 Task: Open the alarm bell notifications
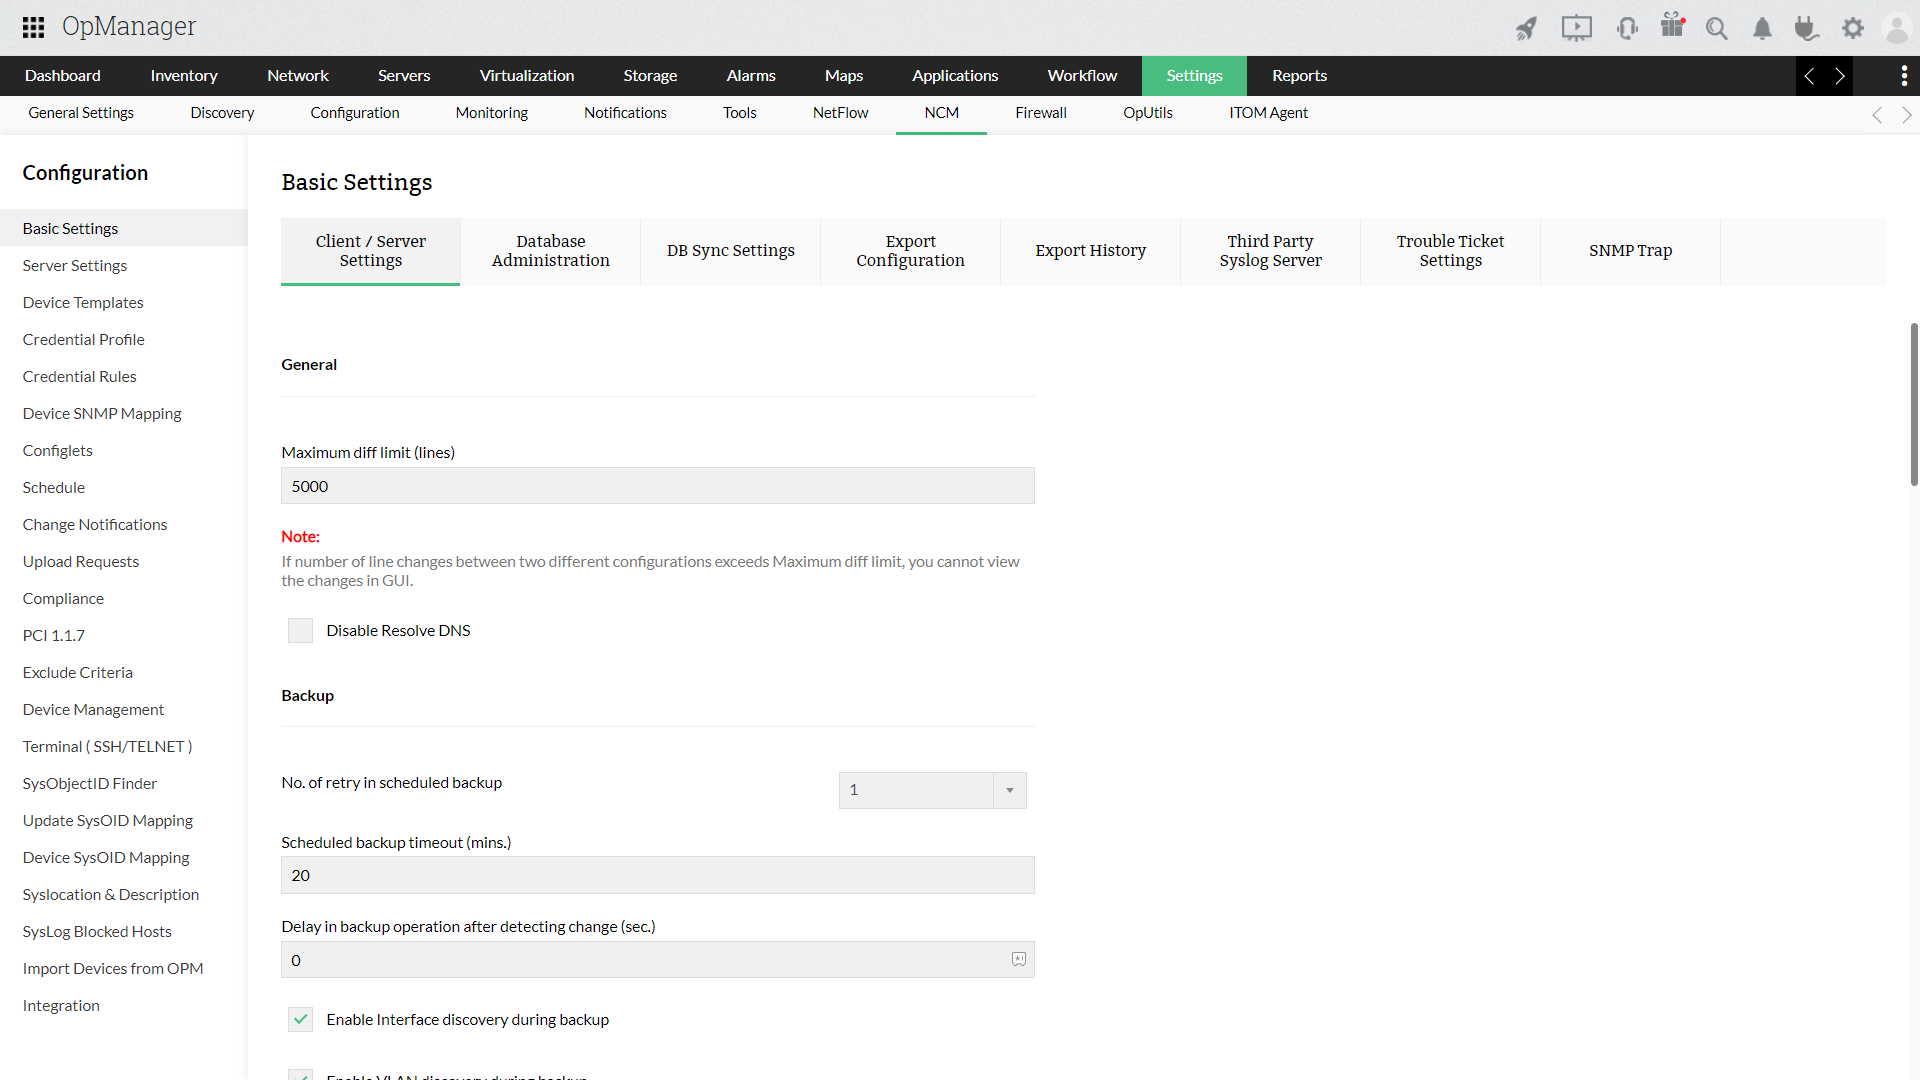(1762, 28)
